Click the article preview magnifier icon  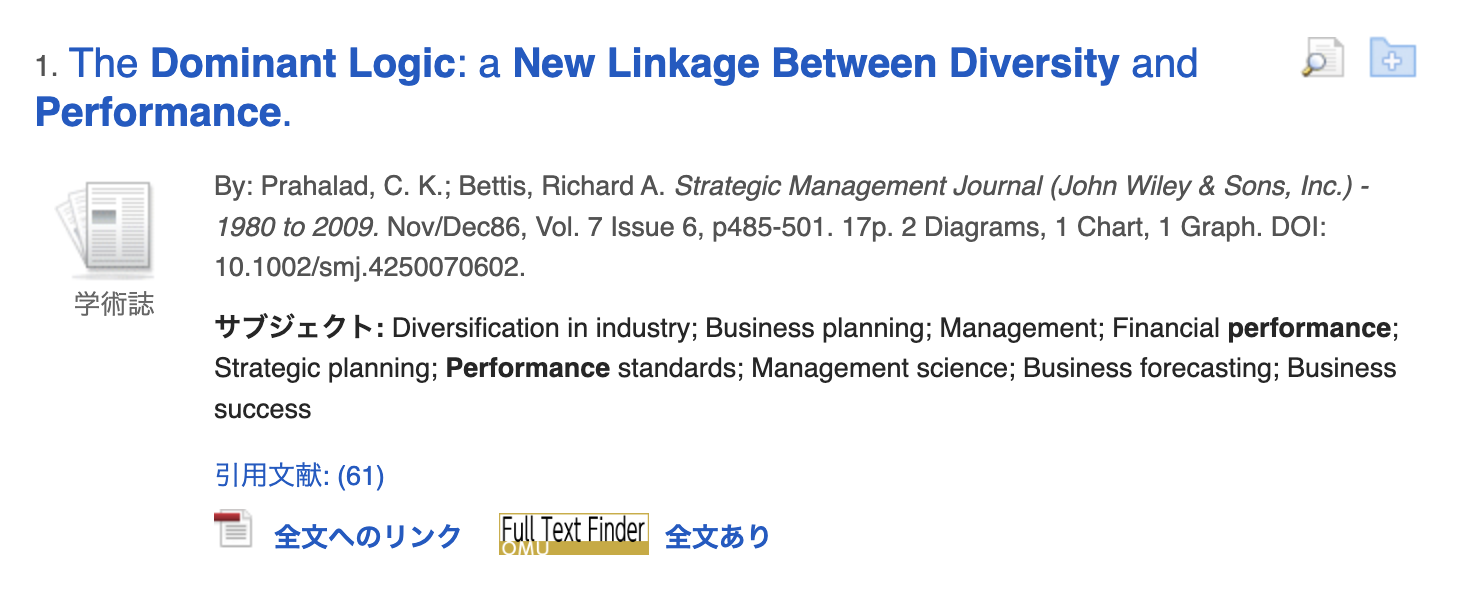(x=1321, y=58)
